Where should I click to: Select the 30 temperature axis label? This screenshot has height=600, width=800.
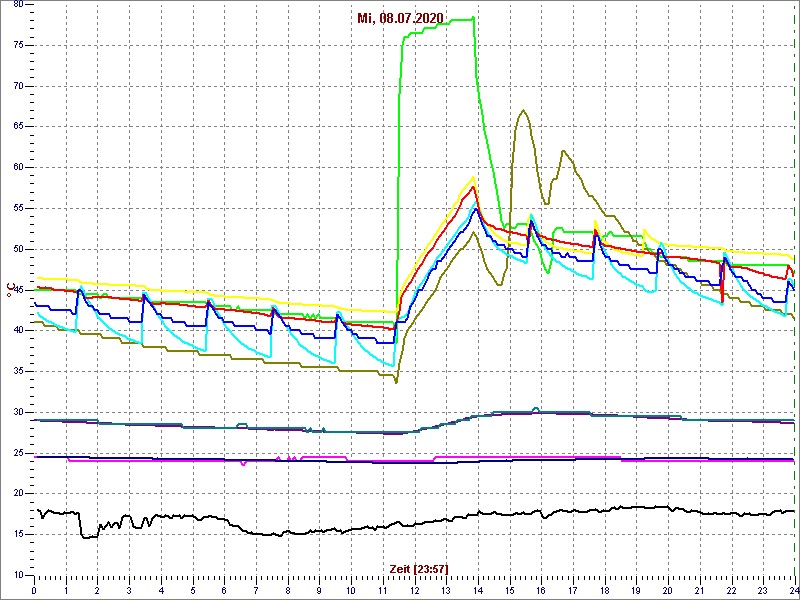pos(18,412)
